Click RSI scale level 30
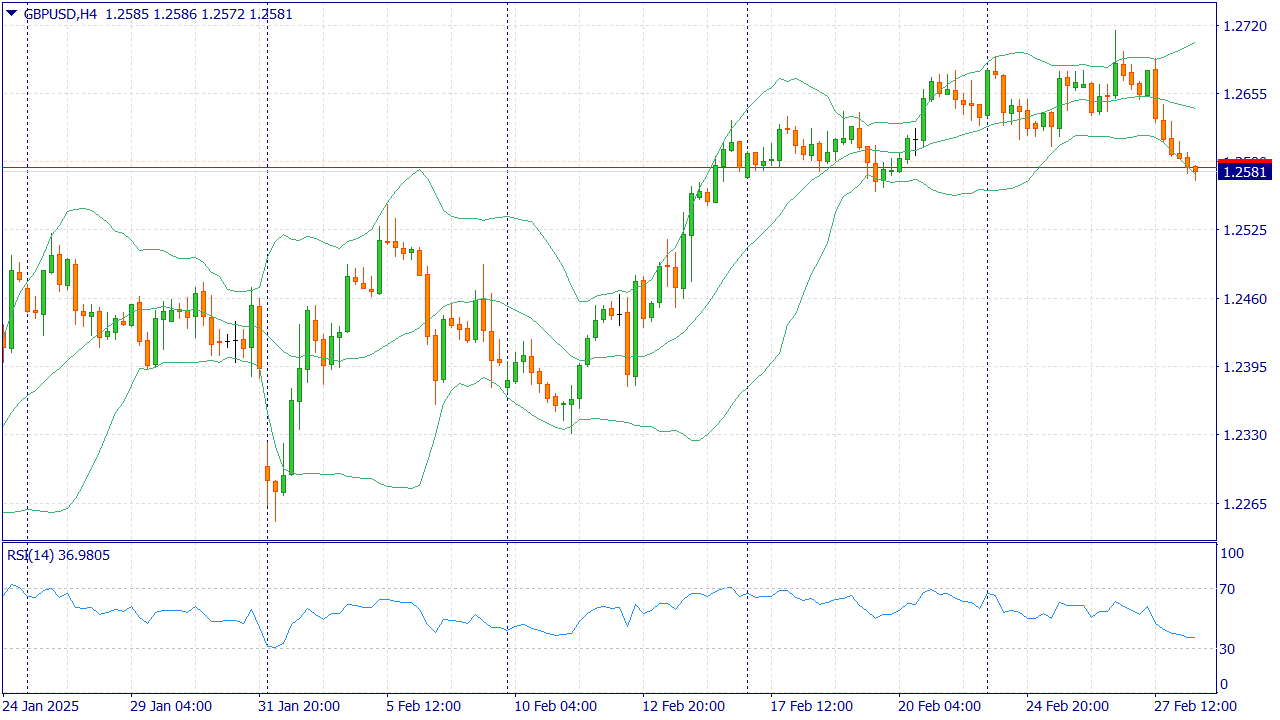The height and width of the screenshot is (720, 1280). click(x=1228, y=649)
